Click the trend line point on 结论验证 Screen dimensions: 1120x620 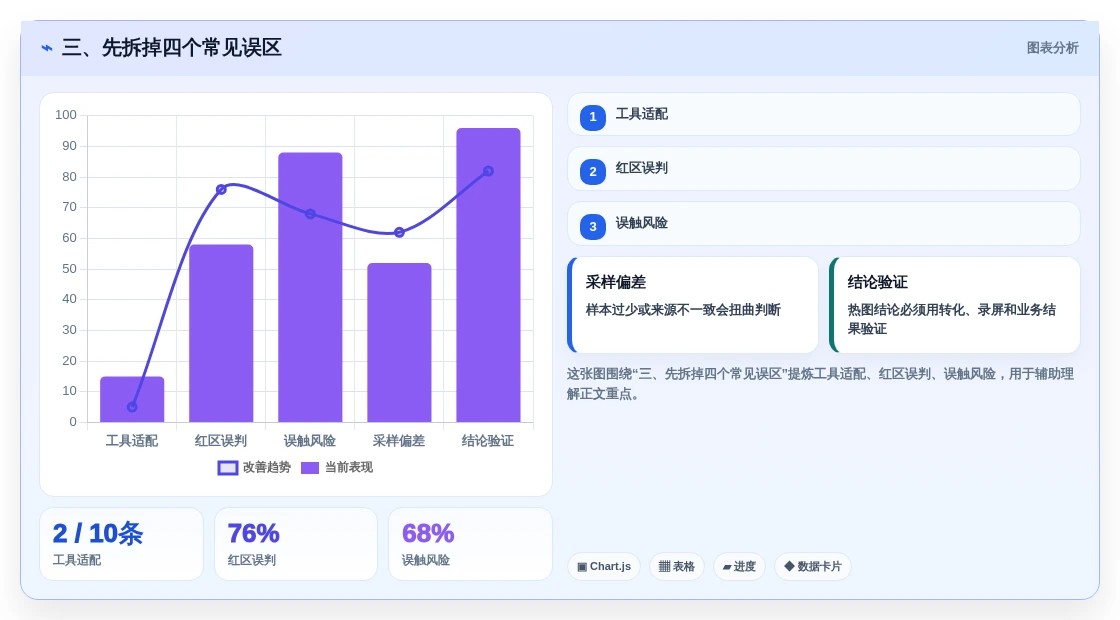[489, 171]
